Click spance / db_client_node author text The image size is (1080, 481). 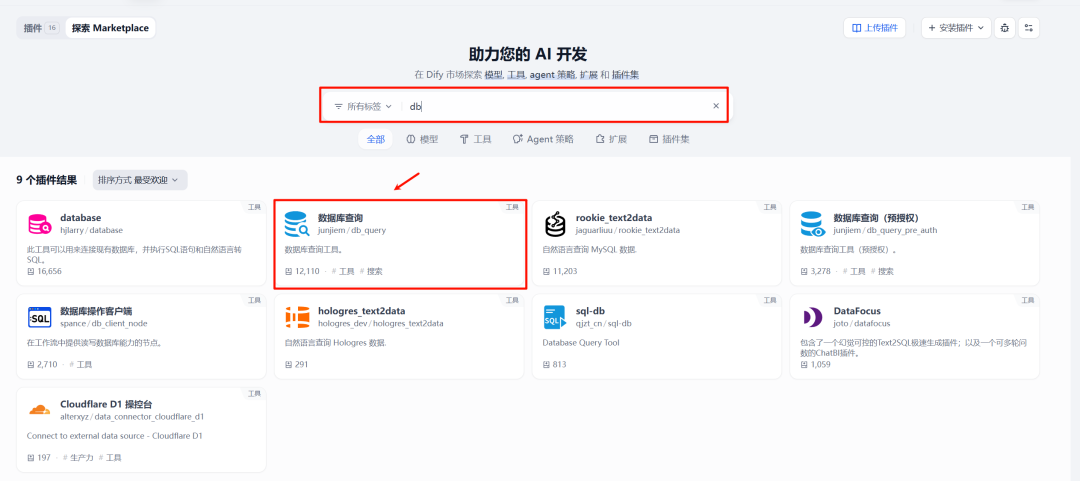pyautogui.click(x=104, y=323)
